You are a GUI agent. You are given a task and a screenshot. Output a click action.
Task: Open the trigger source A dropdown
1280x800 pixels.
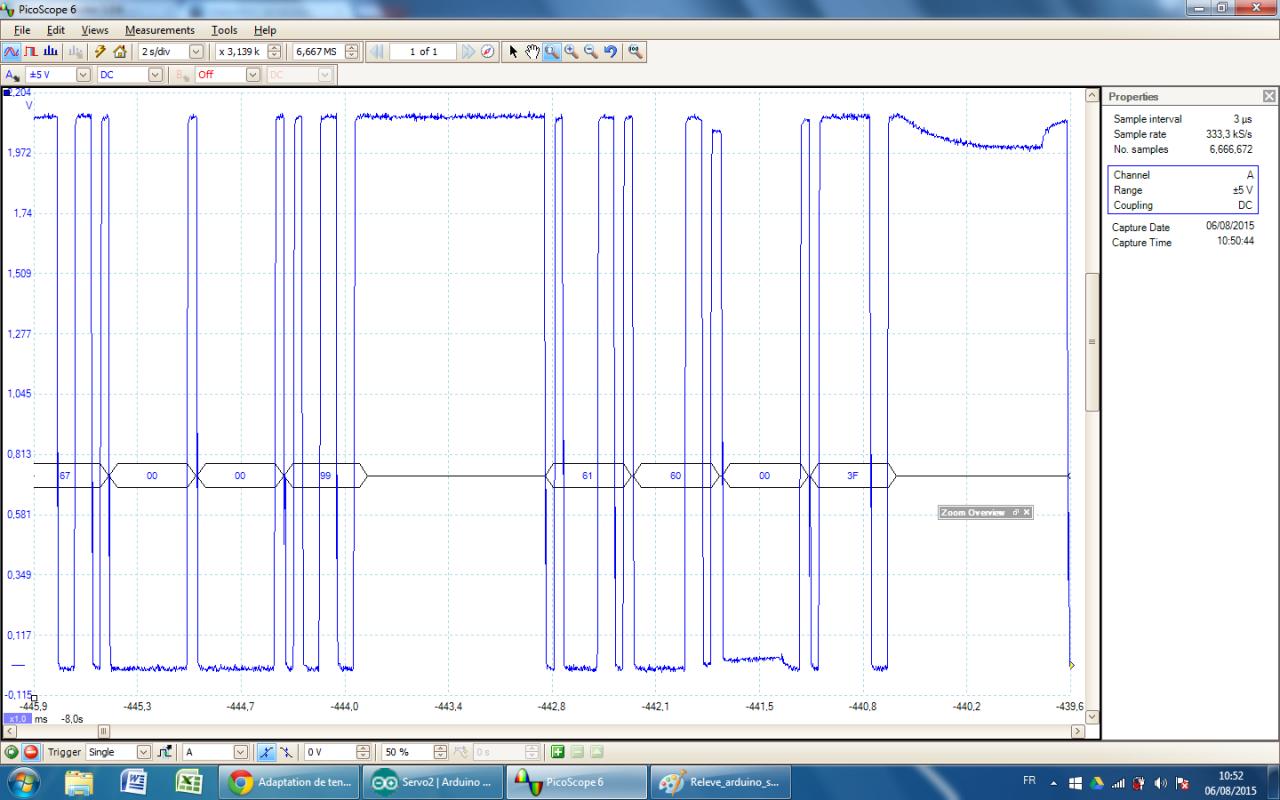click(x=240, y=752)
